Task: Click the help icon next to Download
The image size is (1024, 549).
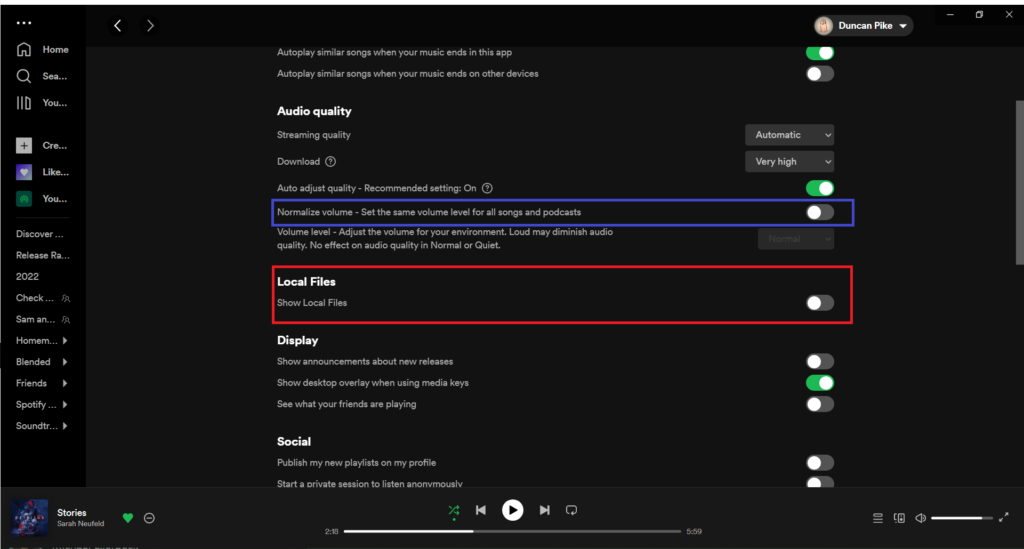Action: pos(330,162)
